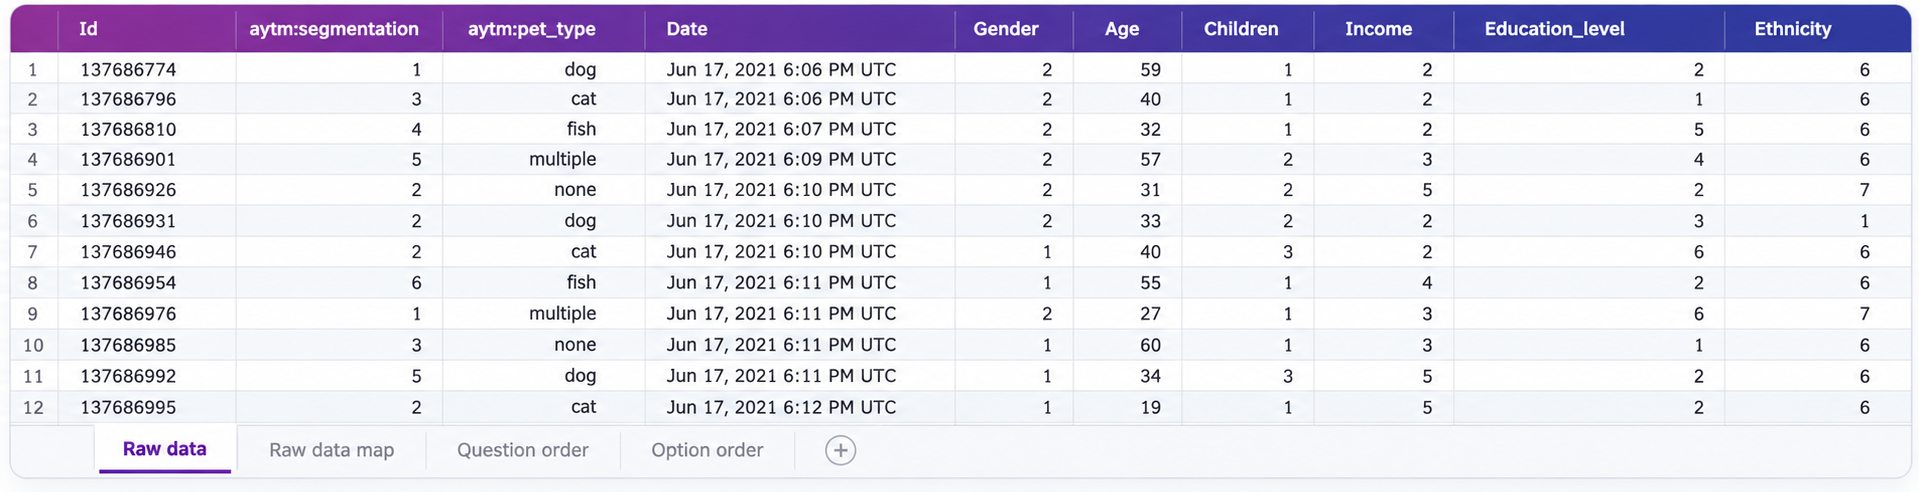
Task: Open the Question order tab
Action: coord(523,450)
